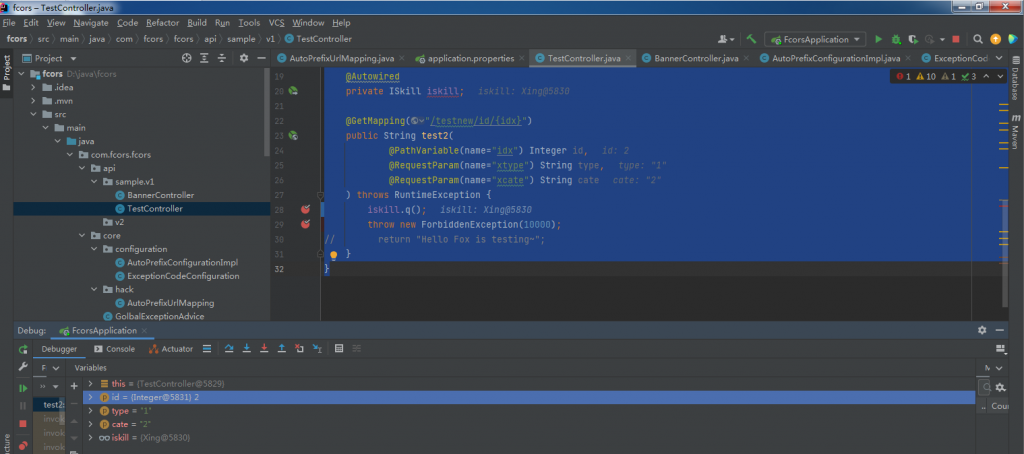Screen dimensions: 1024x454
Task: Click the Locate in project tree target icon
Action: coord(187,58)
